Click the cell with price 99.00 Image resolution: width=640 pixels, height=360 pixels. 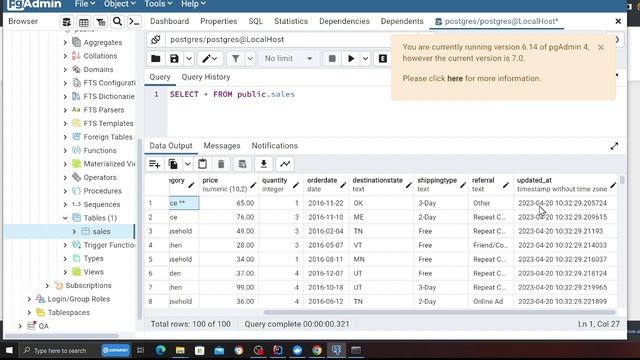(229, 287)
